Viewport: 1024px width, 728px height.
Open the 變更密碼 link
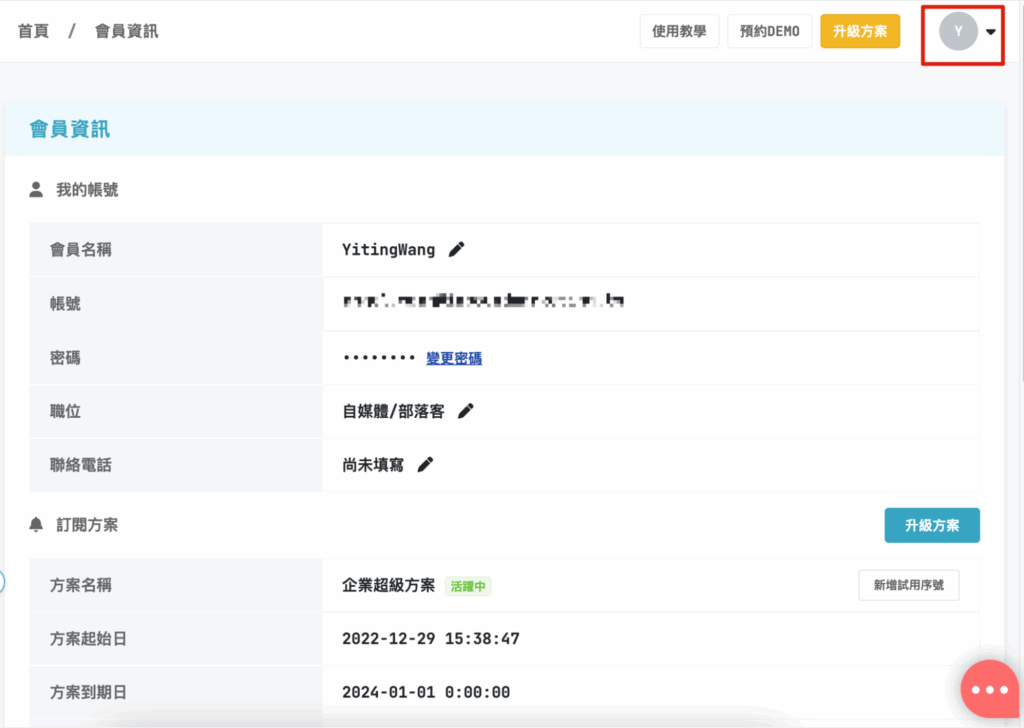[x=454, y=358]
